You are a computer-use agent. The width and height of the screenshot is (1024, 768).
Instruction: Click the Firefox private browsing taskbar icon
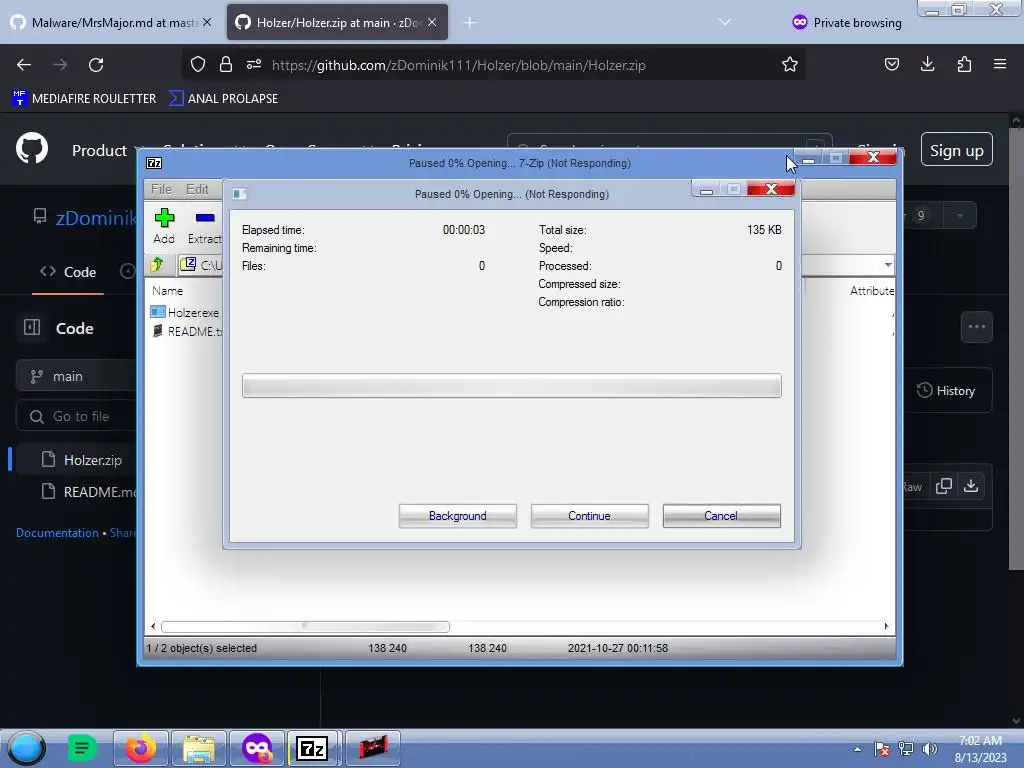pyautogui.click(x=257, y=748)
